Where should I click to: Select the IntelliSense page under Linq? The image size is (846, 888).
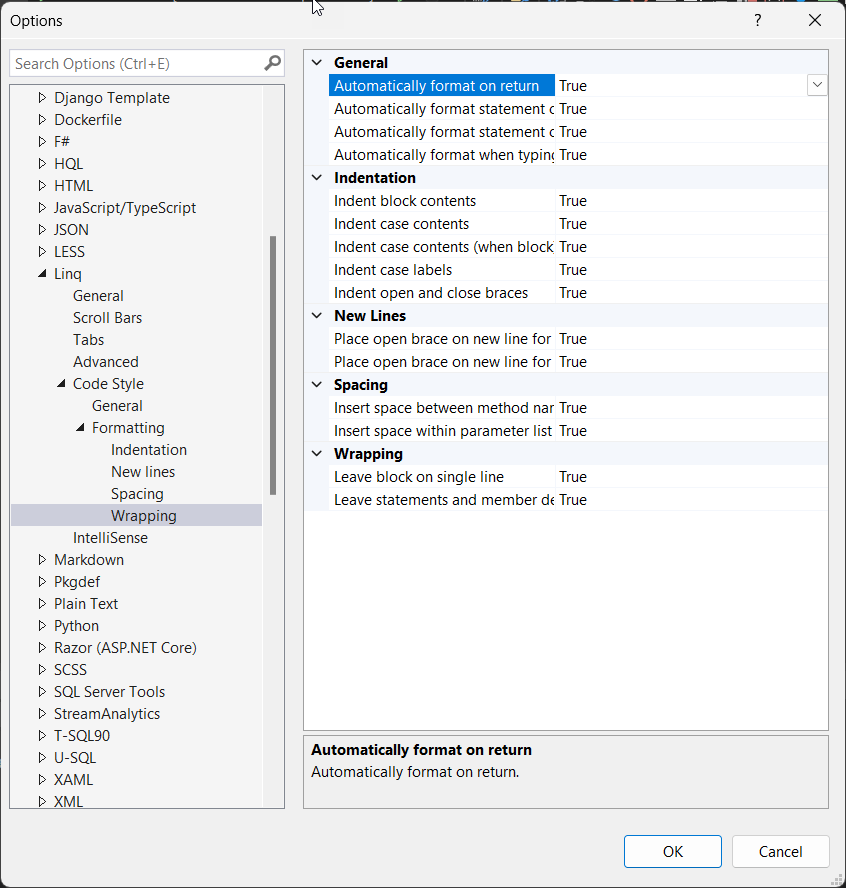point(110,537)
